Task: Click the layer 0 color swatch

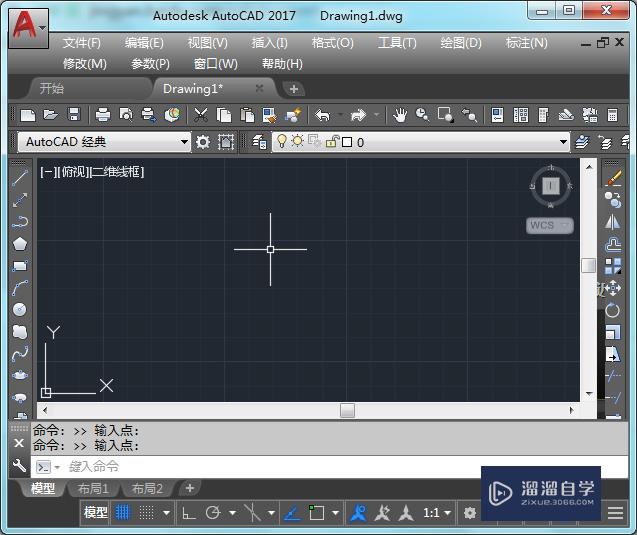Action: [x=347, y=142]
